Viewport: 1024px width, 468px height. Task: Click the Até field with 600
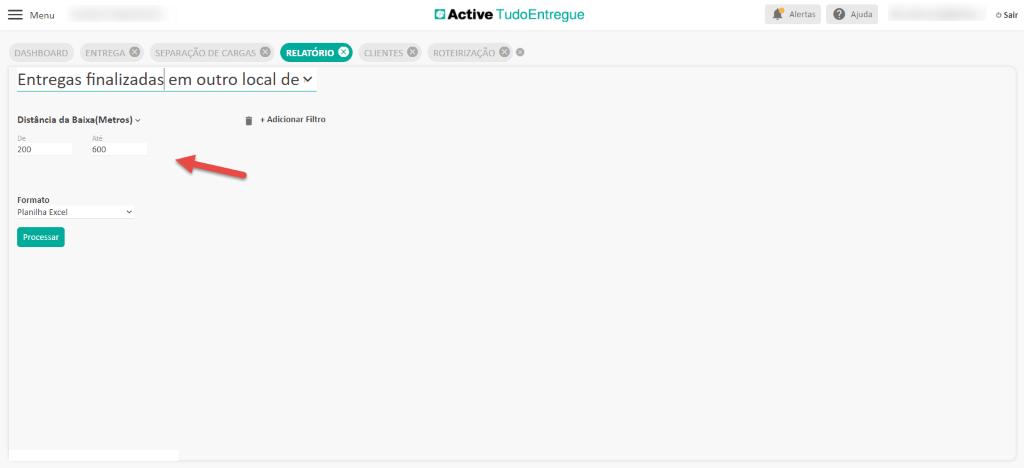[x=120, y=149]
